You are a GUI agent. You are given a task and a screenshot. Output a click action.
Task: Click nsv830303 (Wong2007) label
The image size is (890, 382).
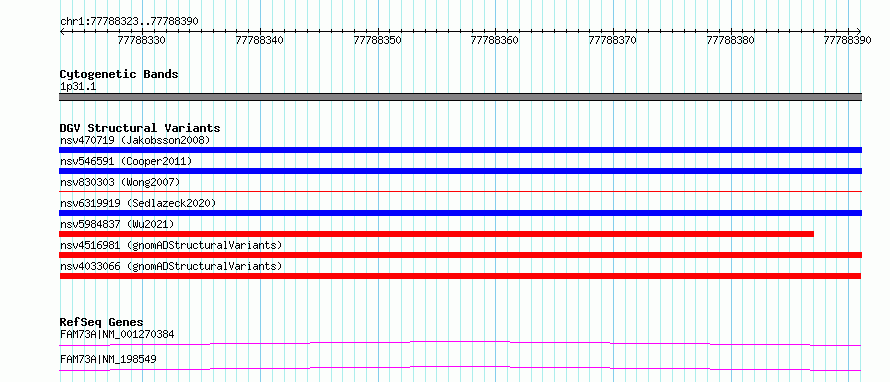tap(120, 182)
